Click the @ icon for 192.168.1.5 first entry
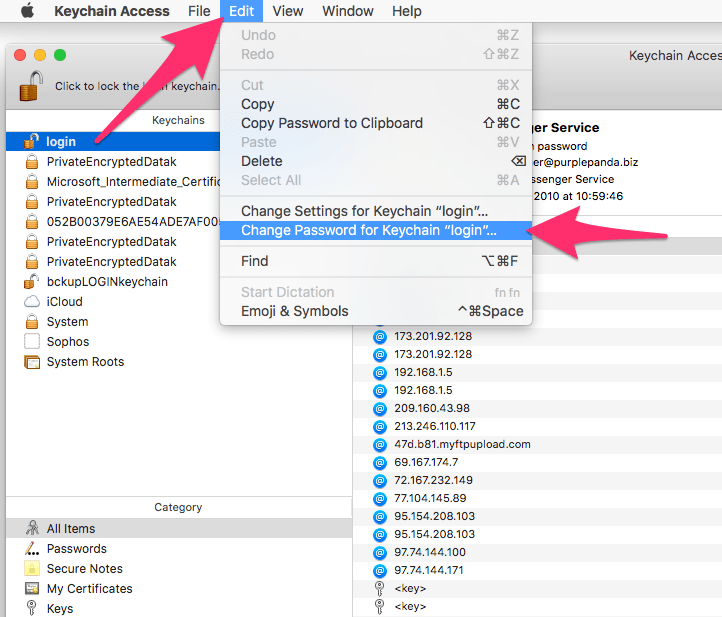 tap(379, 373)
